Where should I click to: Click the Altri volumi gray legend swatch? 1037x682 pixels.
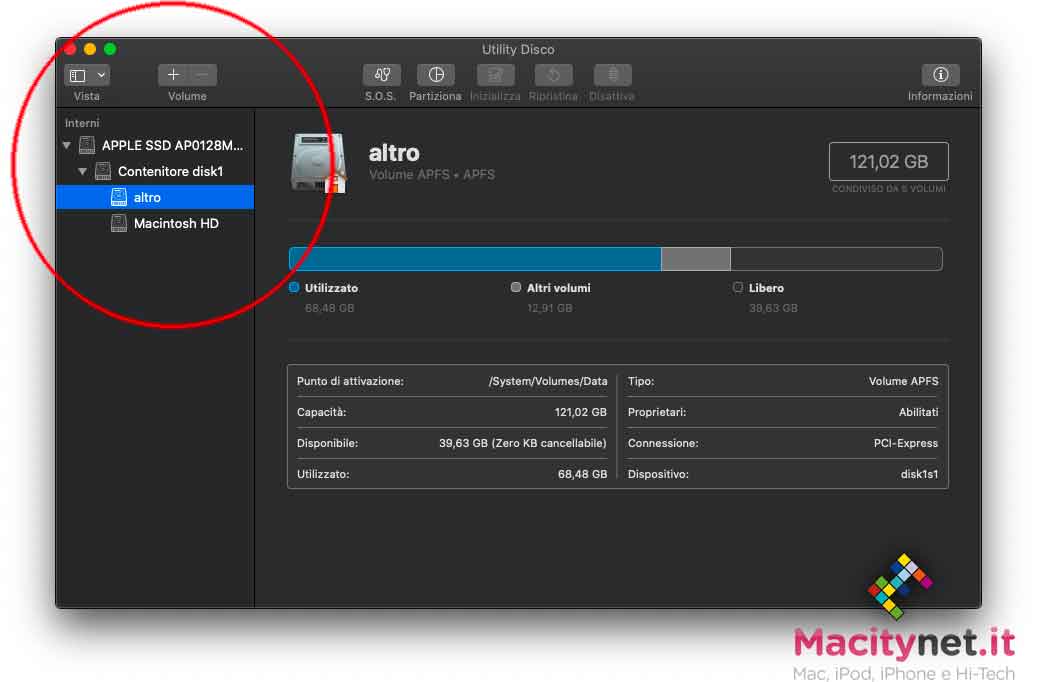pos(516,287)
